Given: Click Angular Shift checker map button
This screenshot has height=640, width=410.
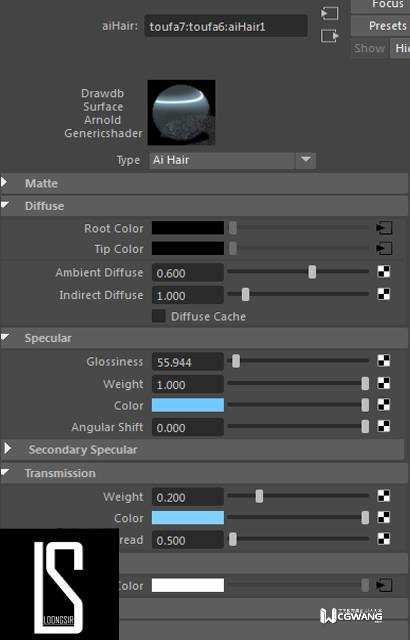Looking at the screenshot, I should (x=384, y=426).
